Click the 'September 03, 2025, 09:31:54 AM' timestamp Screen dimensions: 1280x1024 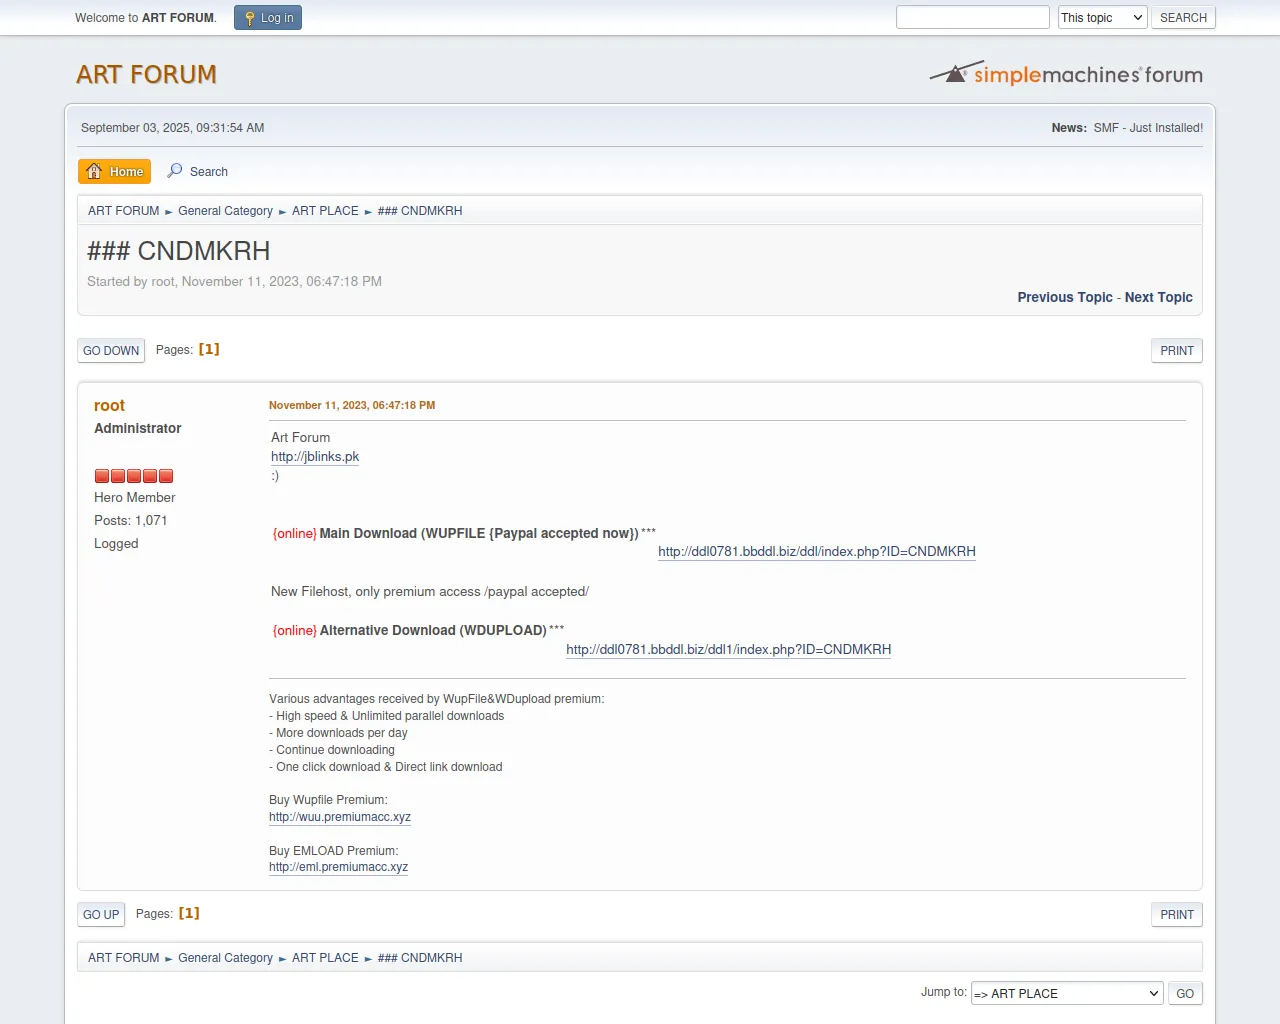[173, 128]
